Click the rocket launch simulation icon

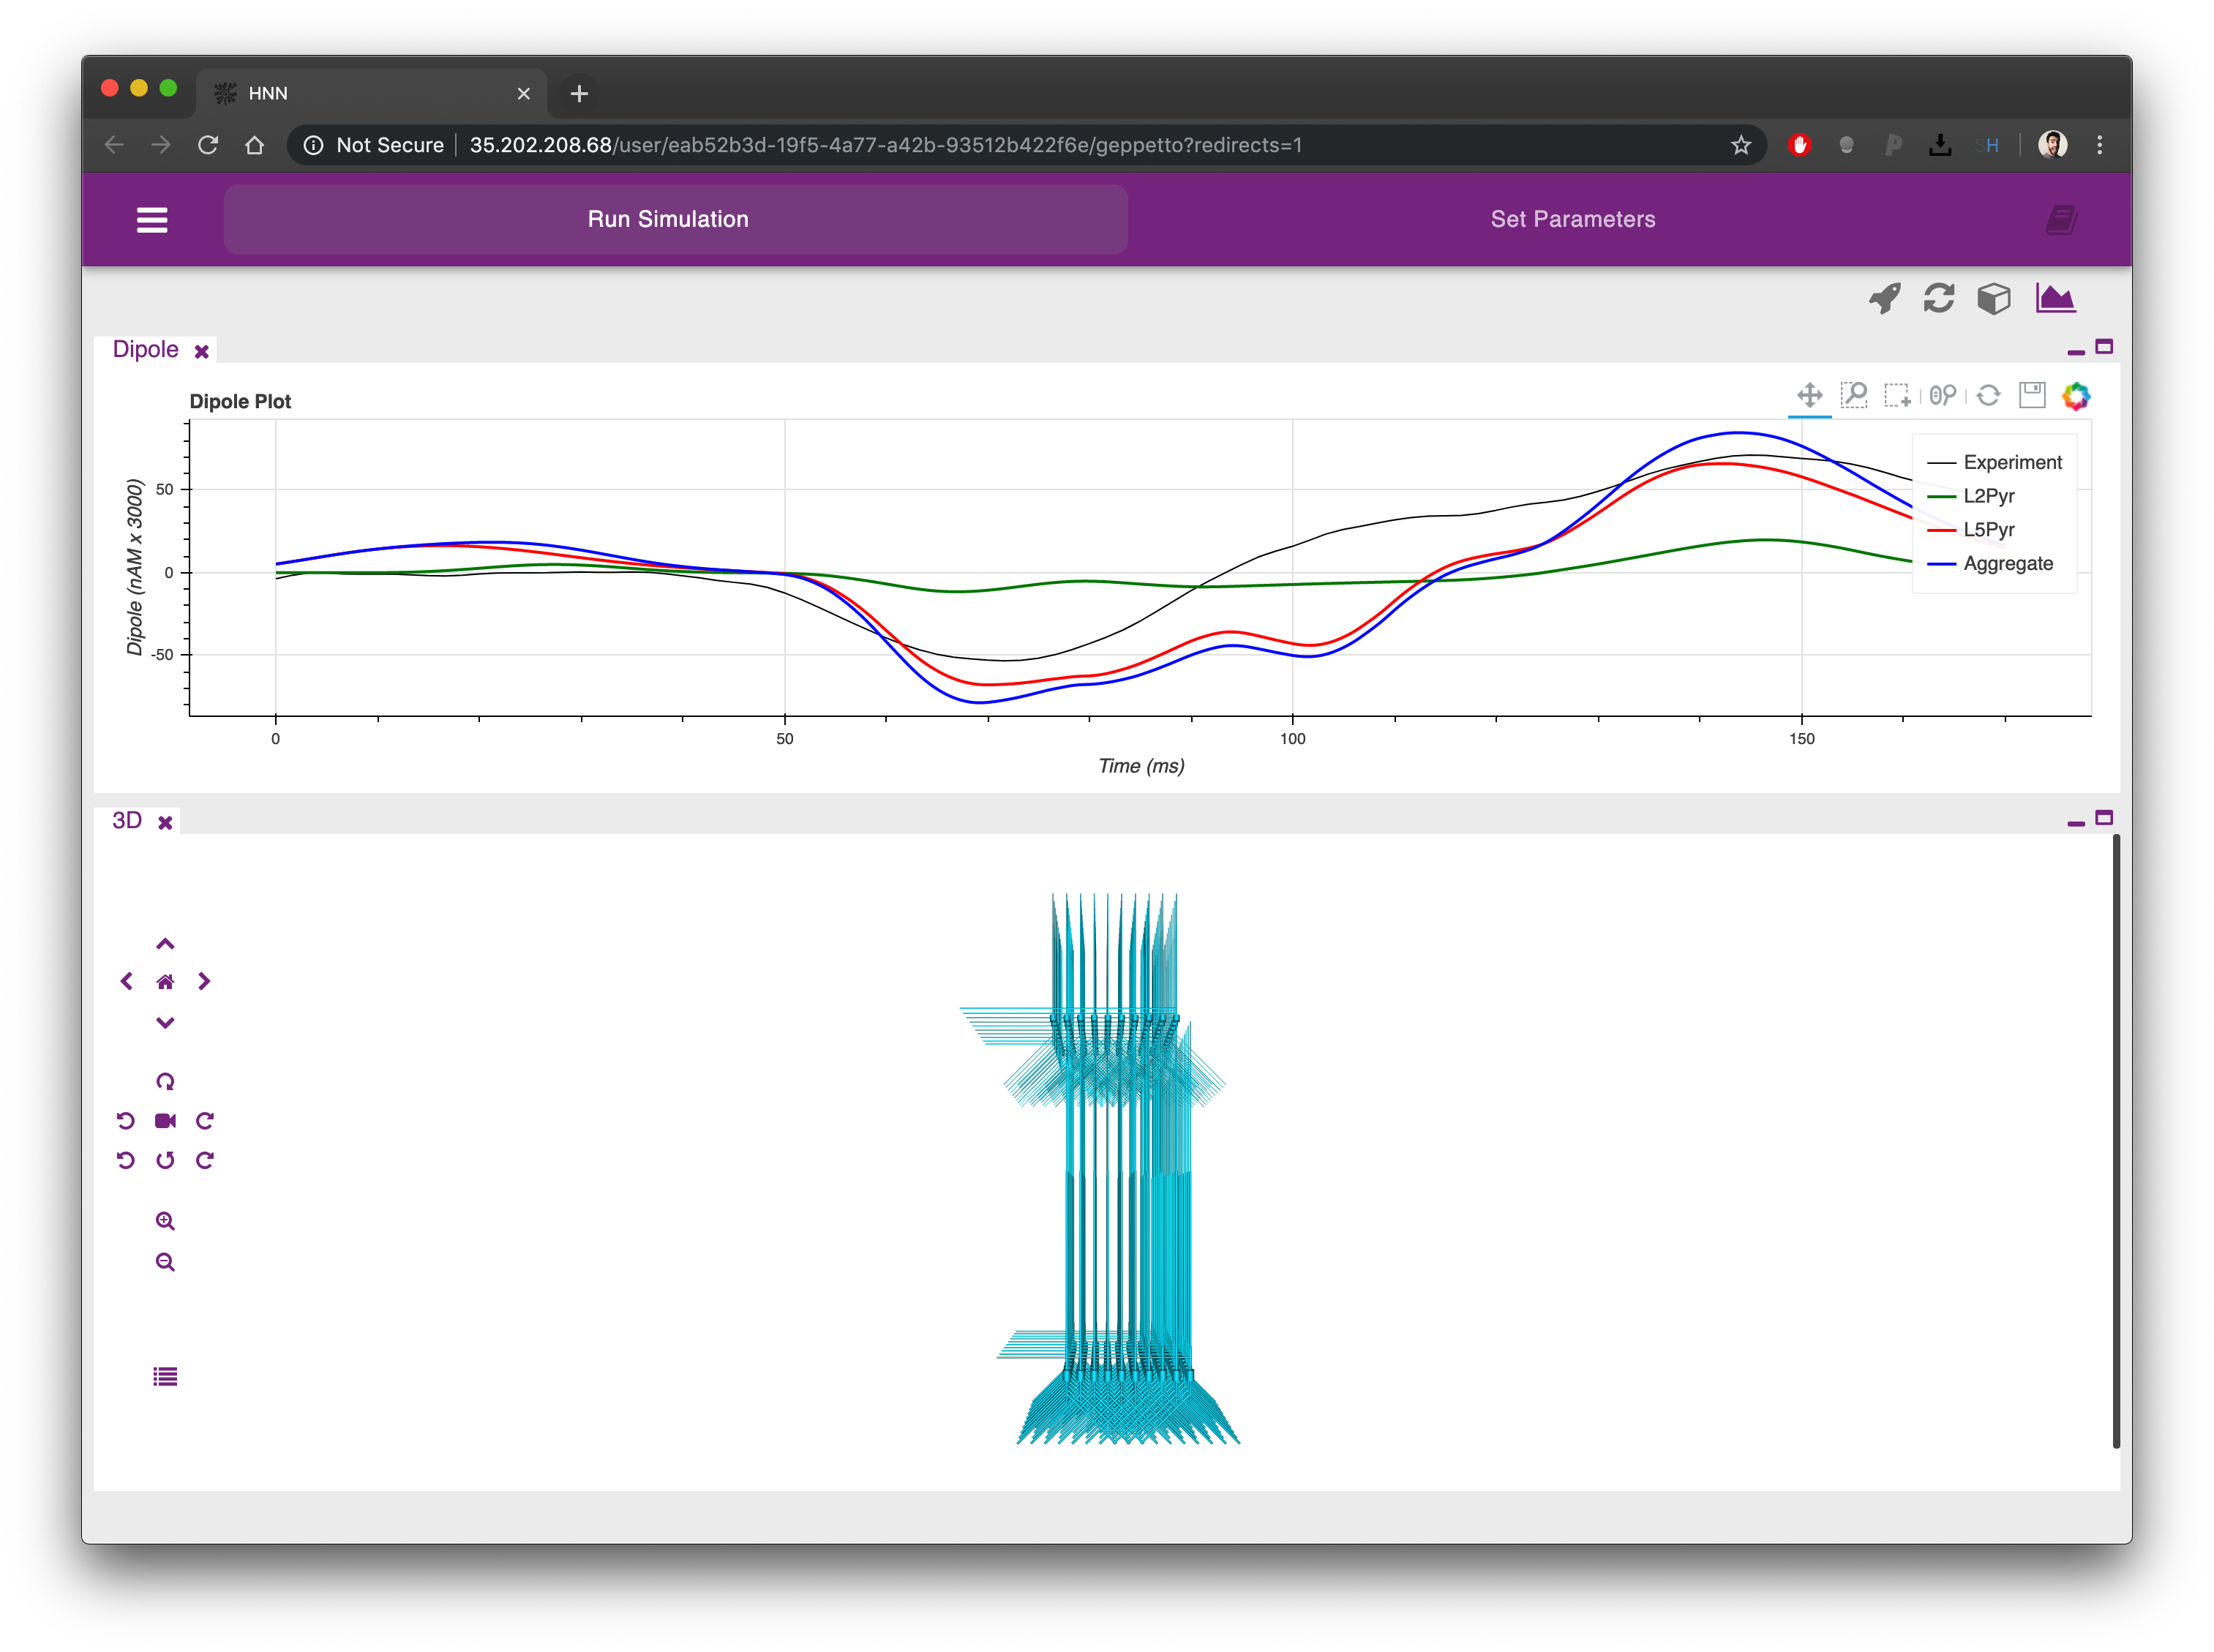tap(1885, 298)
